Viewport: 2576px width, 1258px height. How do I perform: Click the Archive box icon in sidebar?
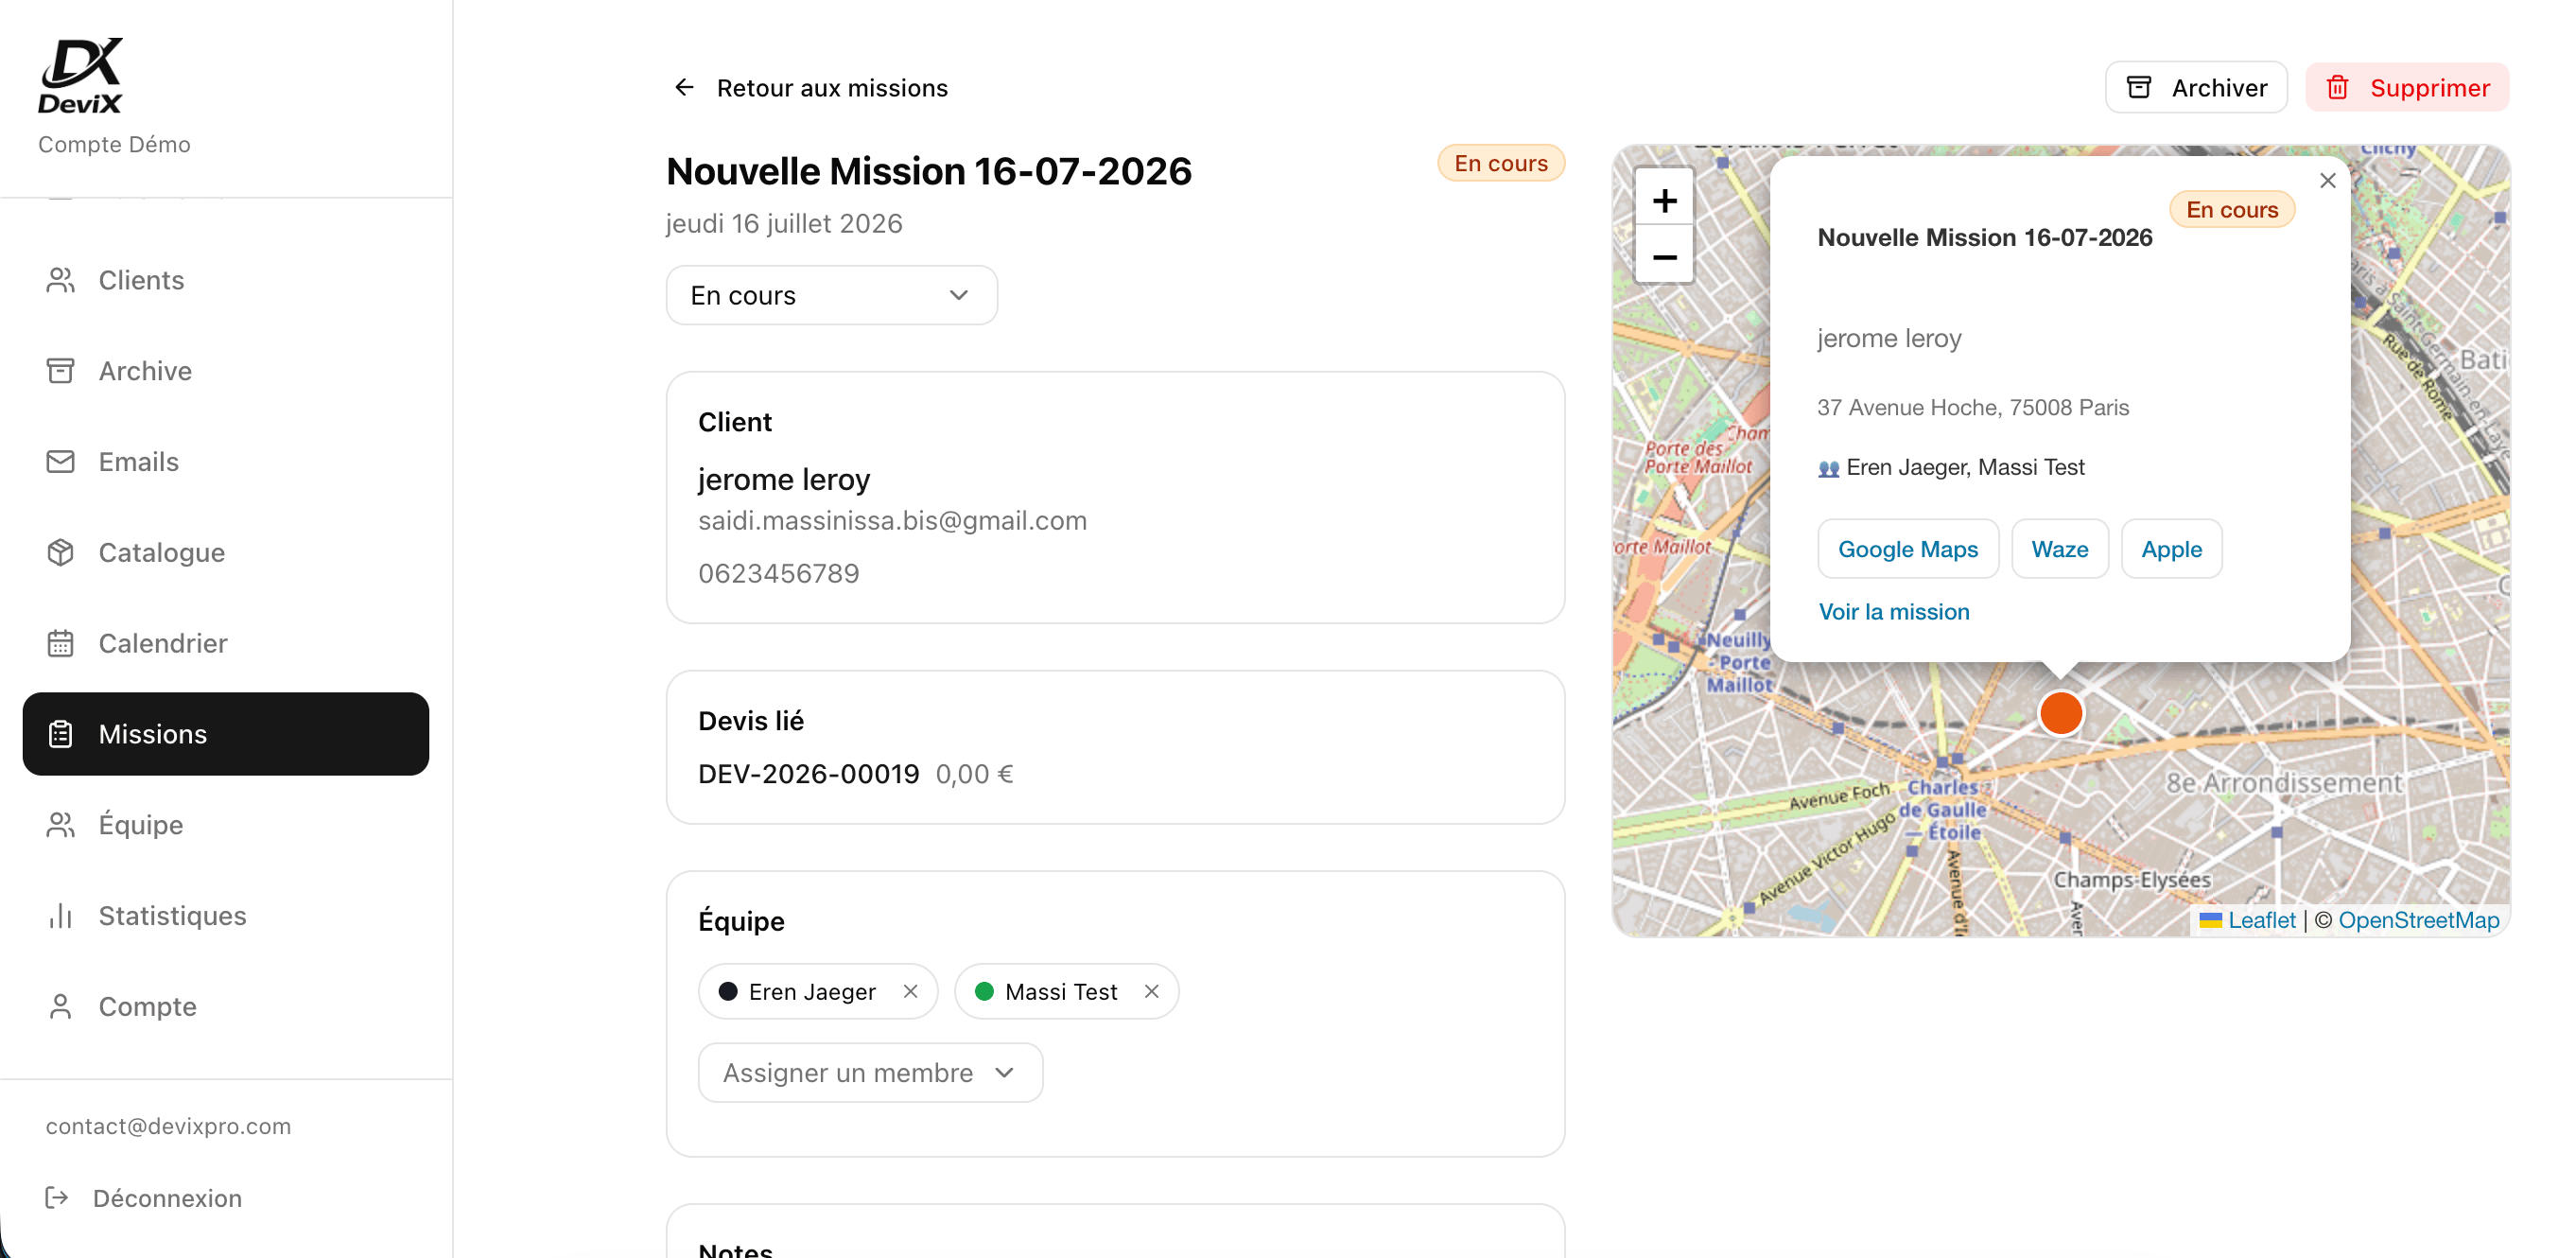click(x=61, y=371)
